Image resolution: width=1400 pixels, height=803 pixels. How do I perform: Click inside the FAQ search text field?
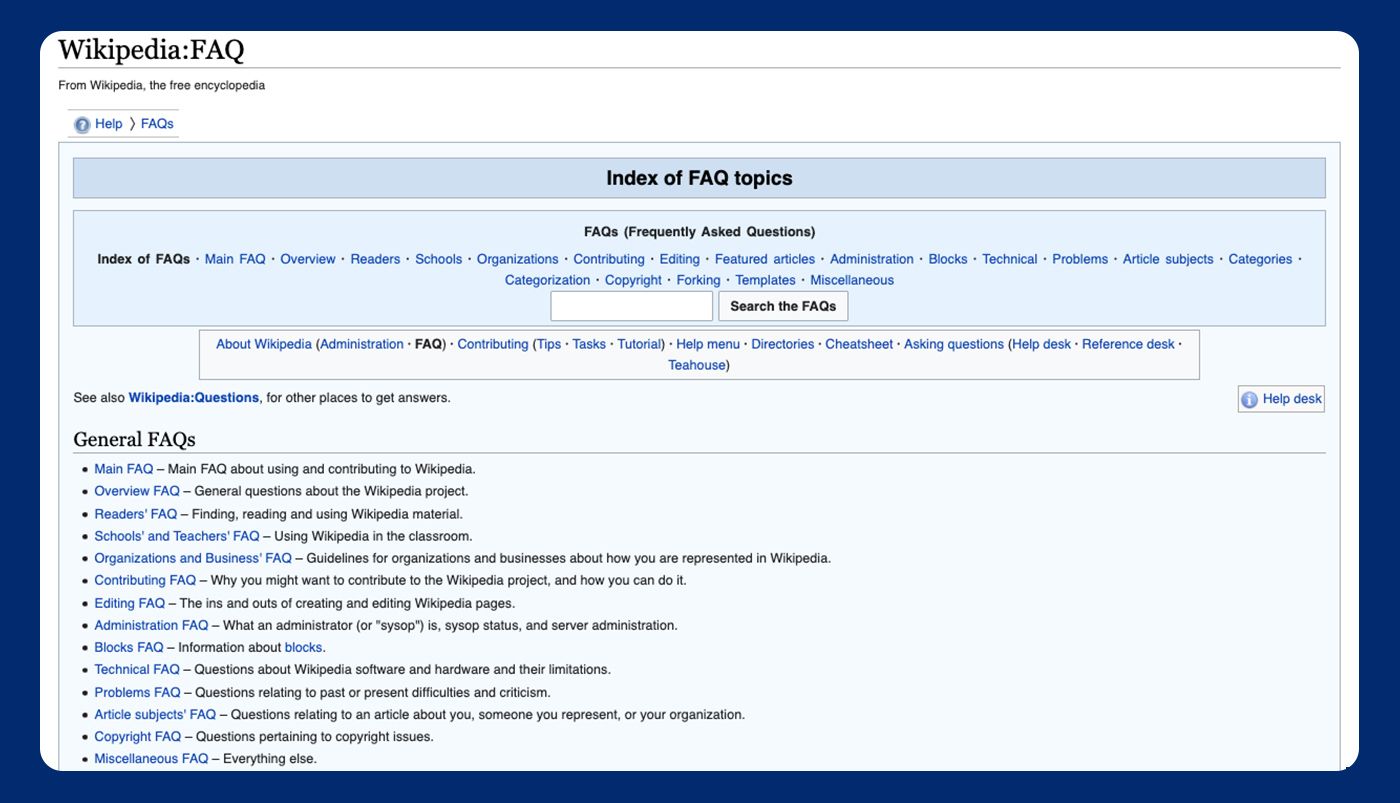tap(631, 306)
